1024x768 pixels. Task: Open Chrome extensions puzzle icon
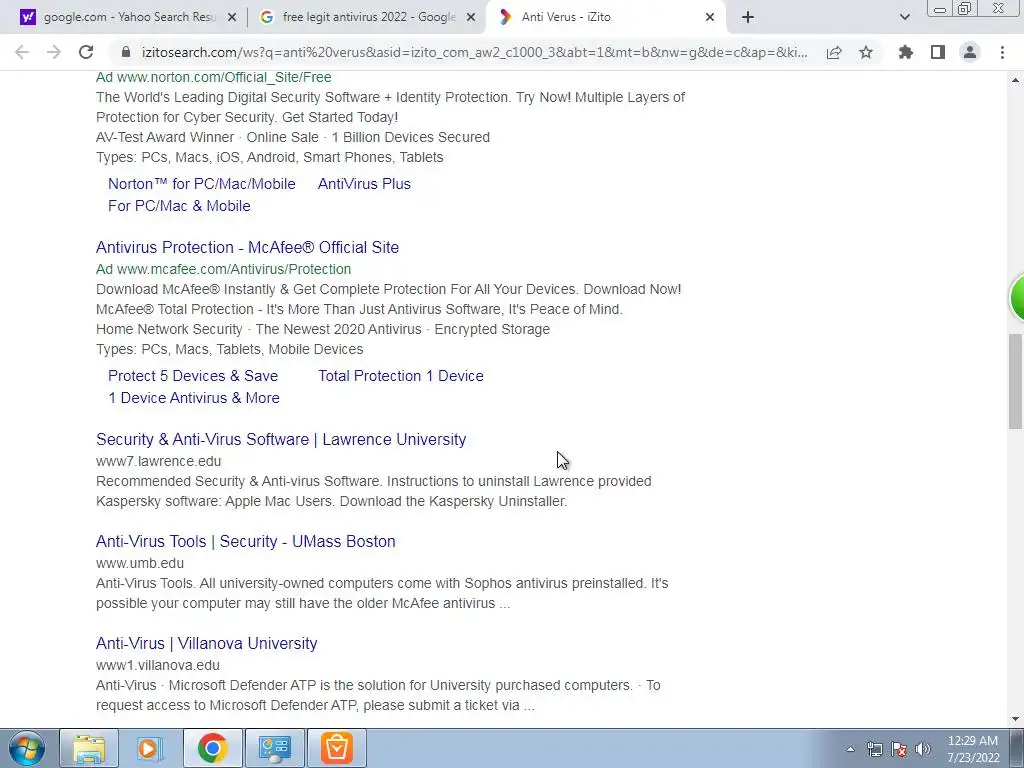[905, 52]
